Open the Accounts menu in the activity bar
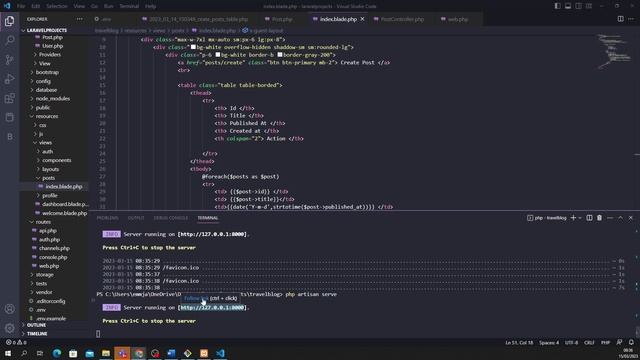The height and width of the screenshot is (360, 640). [x=9, y=309]
